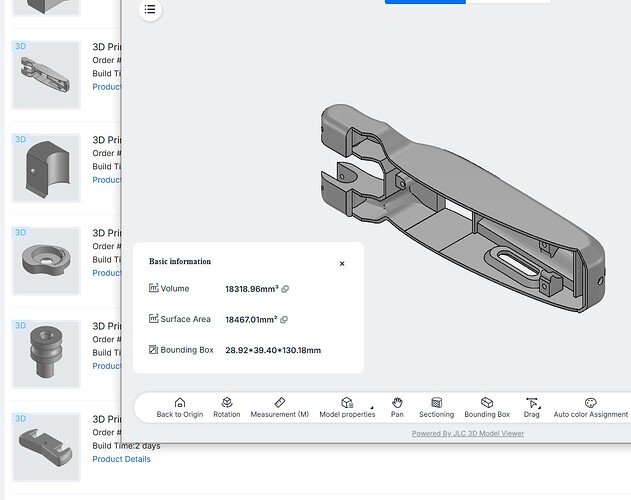Image resolution: width=631 pixels, height=500 pixels.
Task: Select the blue active tab at top
Action: point(425,2)
